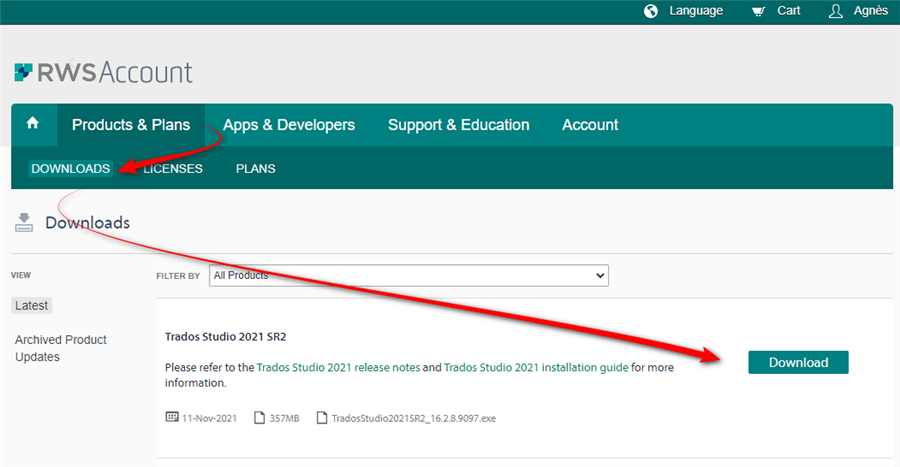
Task: Switch to the PLANS sub-tab
Action: click(x=255, y=169)
